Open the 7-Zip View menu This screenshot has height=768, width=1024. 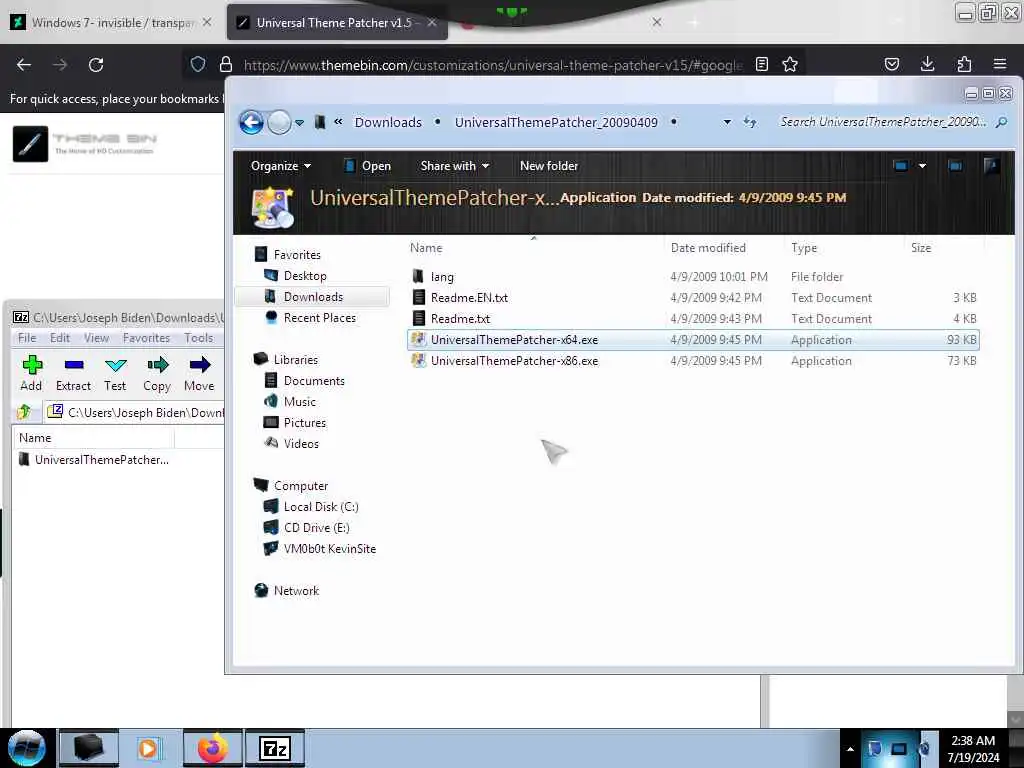tap(96, 338)
